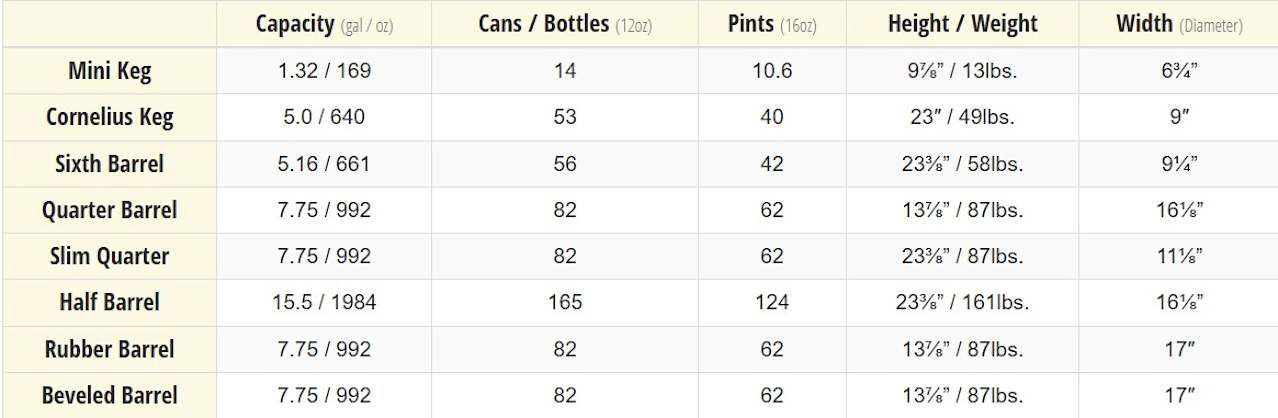Image resolution: width=1278 pixels, height=418 pixels.
Task: Select the Beveled Barrel row label
Action: pyautogui.click(x=109, y=395)
